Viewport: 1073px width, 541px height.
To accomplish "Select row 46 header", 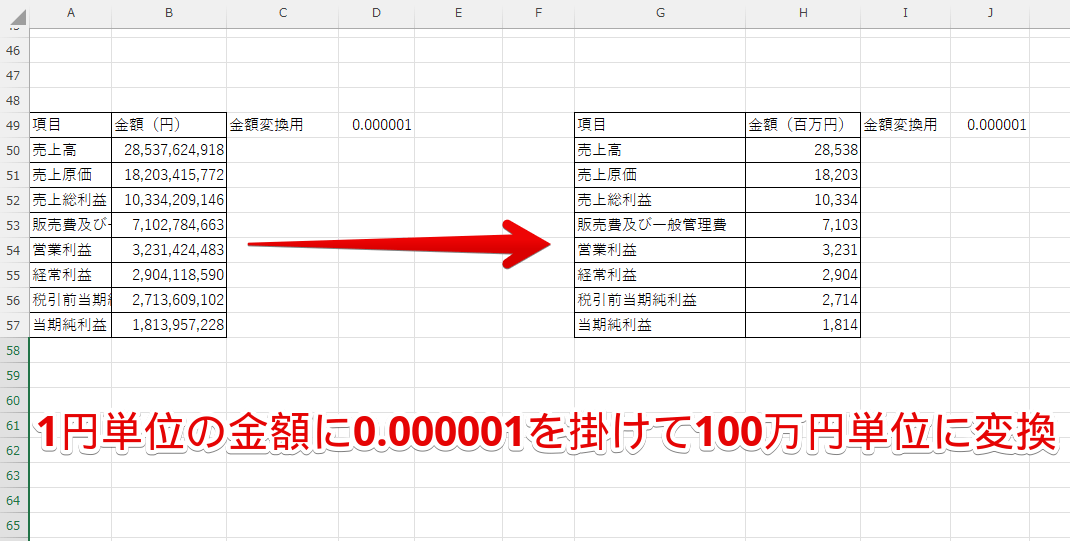I will 14,51.
